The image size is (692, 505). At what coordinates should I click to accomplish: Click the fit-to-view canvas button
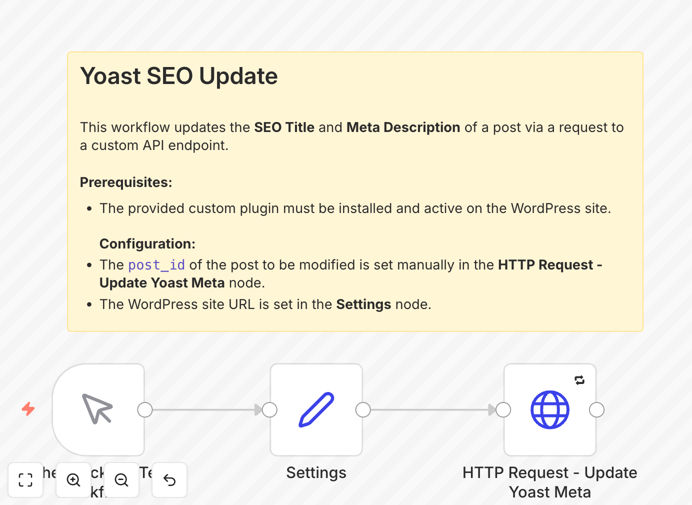coord(26,480)
